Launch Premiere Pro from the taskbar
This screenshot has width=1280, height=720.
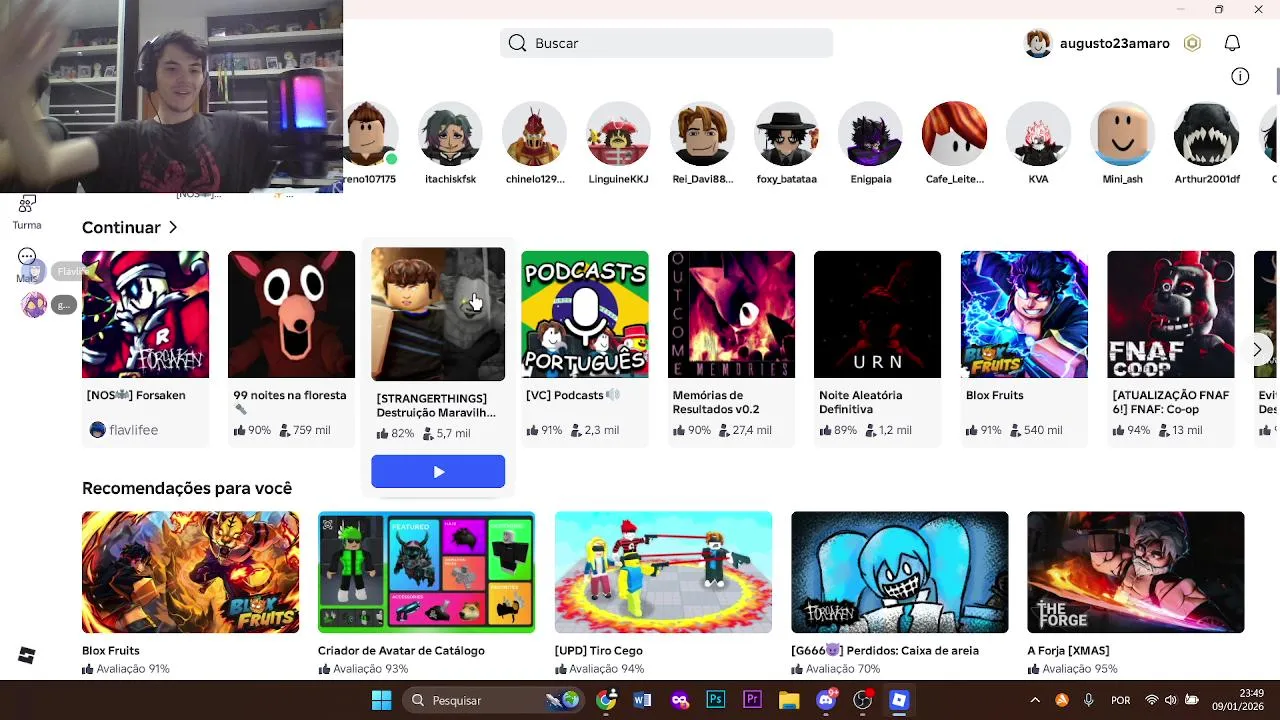pyautogui.click(x=752, y=700)
